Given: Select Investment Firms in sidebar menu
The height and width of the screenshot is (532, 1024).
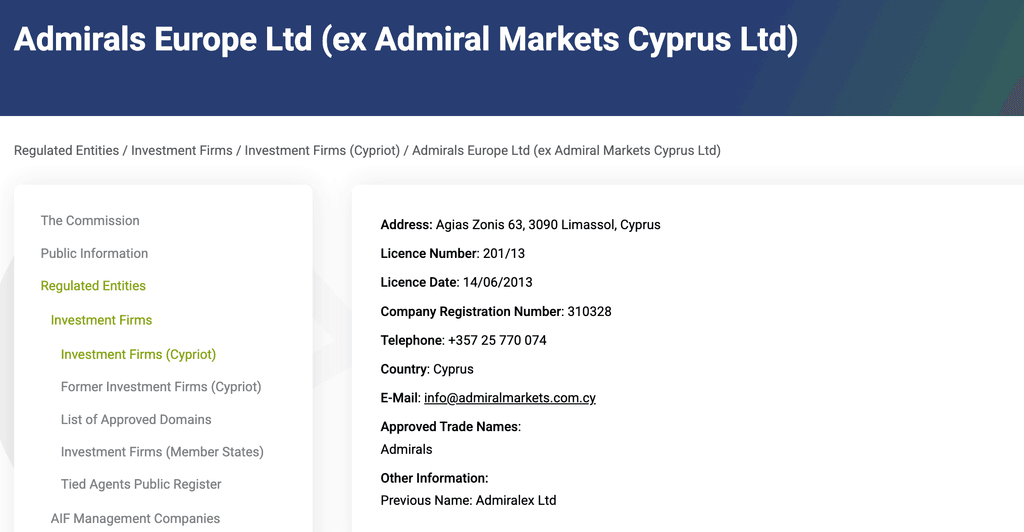Looking at the screenshot, I should coord(101,321).
